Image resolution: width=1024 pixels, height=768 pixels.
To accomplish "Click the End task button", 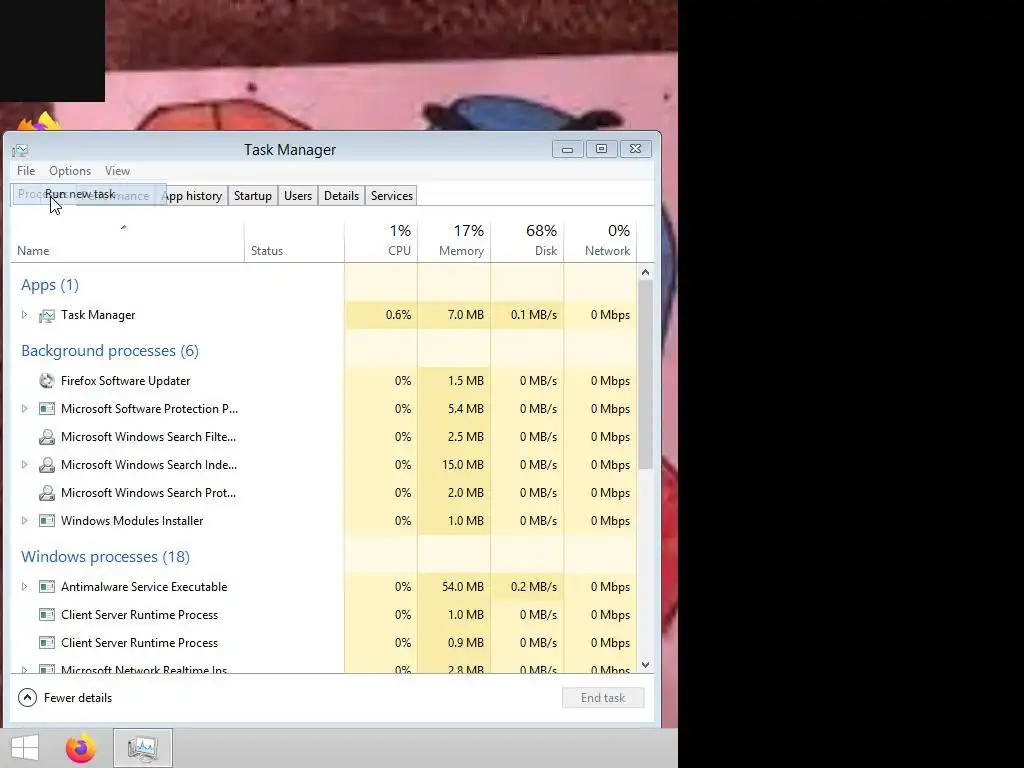I will pyautogui.click(x=603, y=697).
